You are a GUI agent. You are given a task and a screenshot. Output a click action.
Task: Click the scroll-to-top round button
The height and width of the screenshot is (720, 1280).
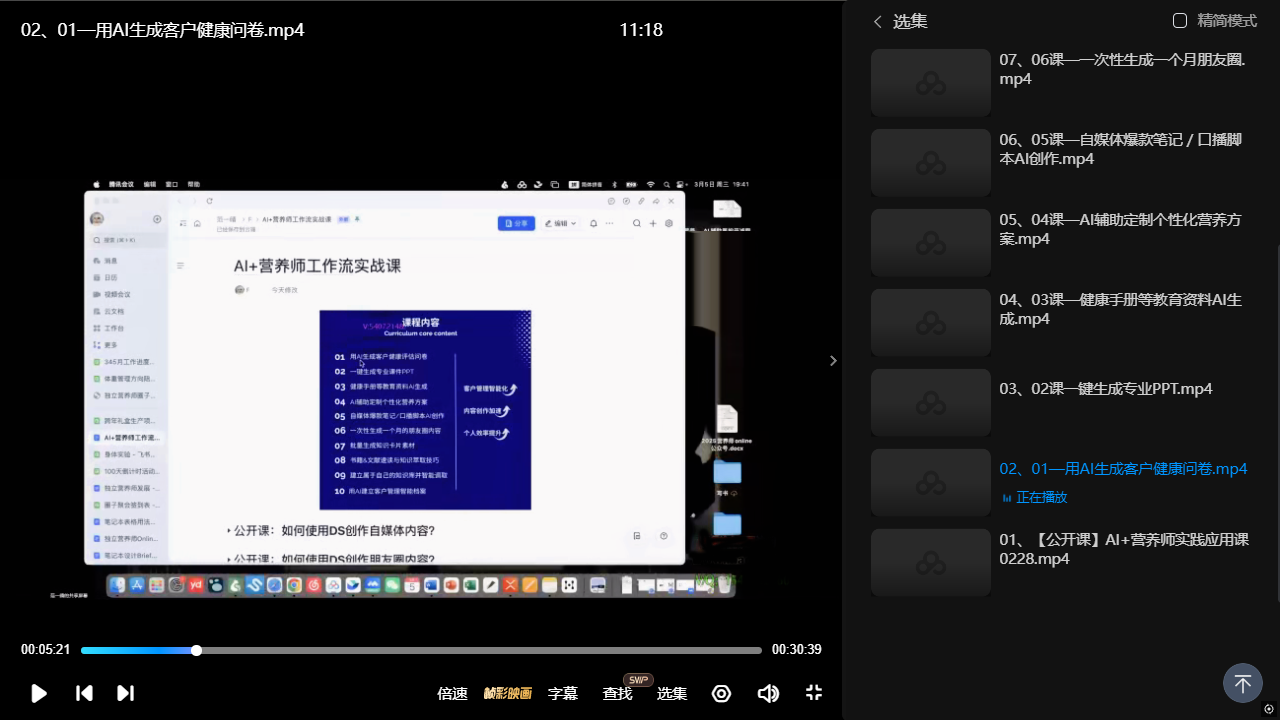point(1242,683)
